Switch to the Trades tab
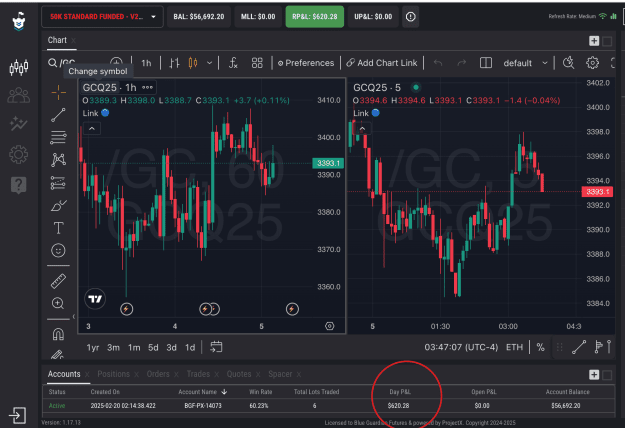 [x=198, y=374]
